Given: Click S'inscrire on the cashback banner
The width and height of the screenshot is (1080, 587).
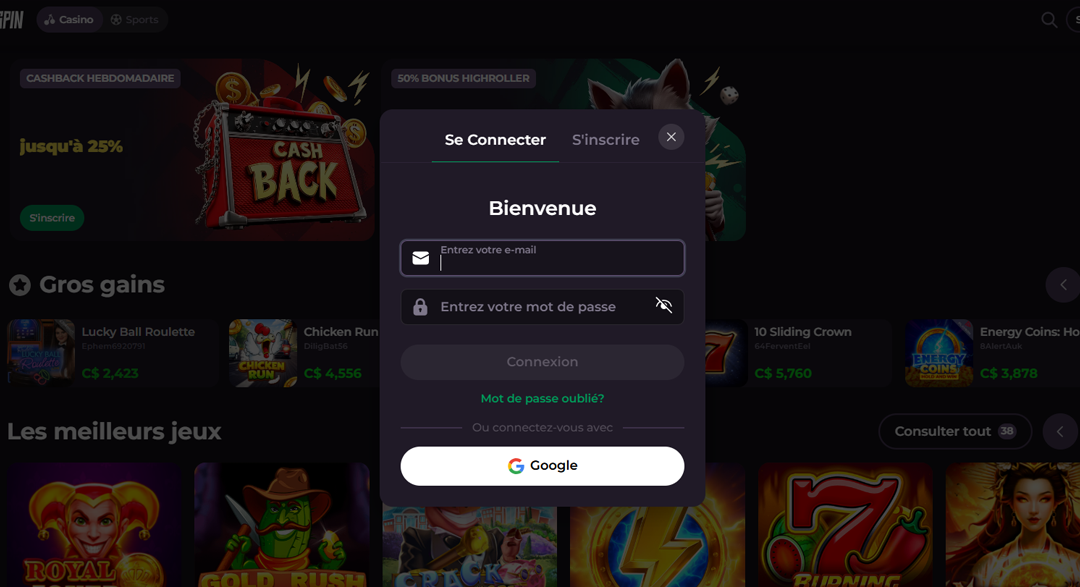Looking at the screenshot, I should [x=52, y=218].
